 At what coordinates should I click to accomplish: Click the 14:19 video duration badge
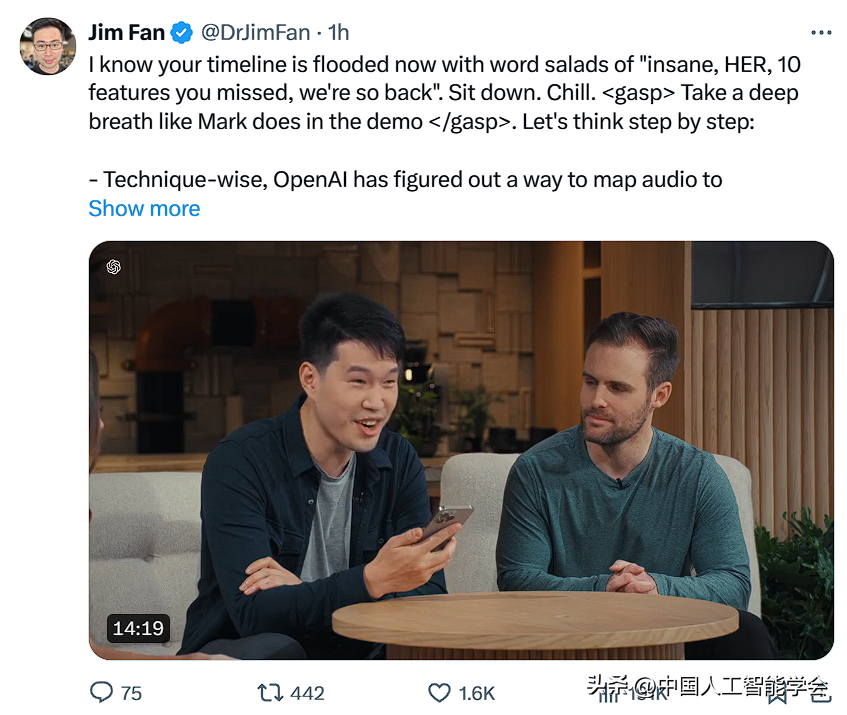click(x=138, y=628)
